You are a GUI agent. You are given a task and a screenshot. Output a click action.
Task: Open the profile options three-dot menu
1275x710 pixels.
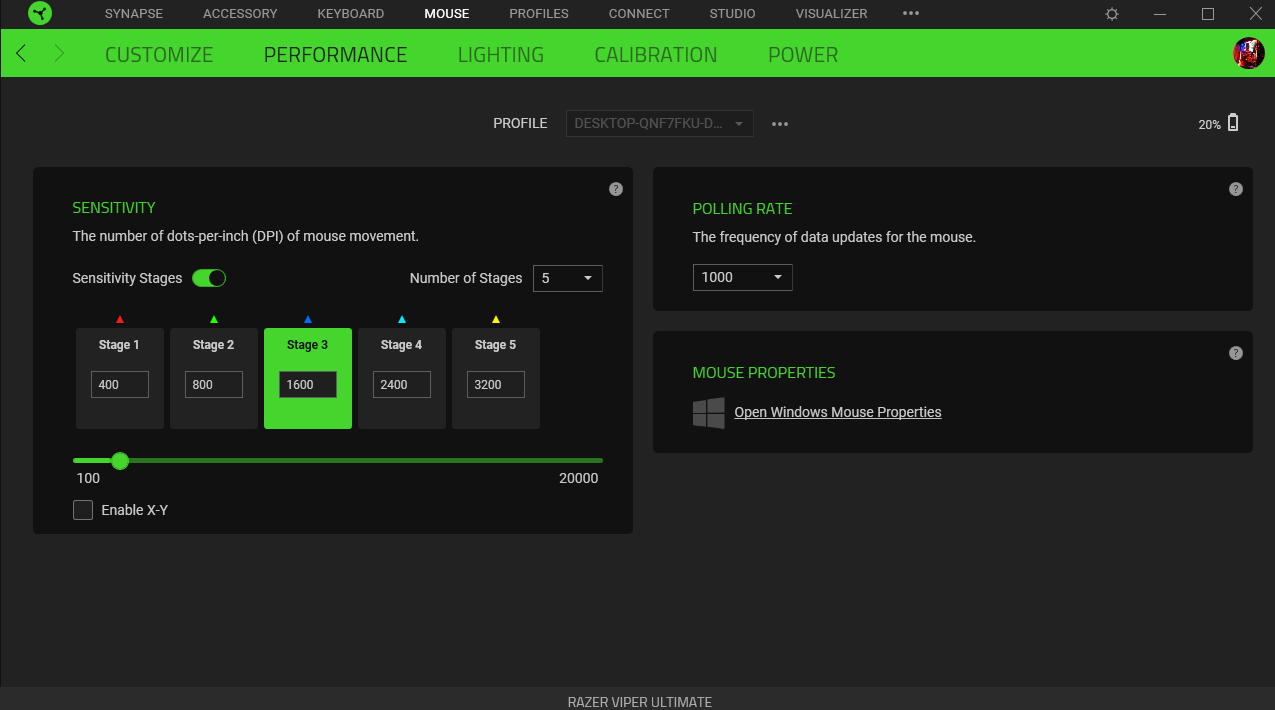coord(780,124)
